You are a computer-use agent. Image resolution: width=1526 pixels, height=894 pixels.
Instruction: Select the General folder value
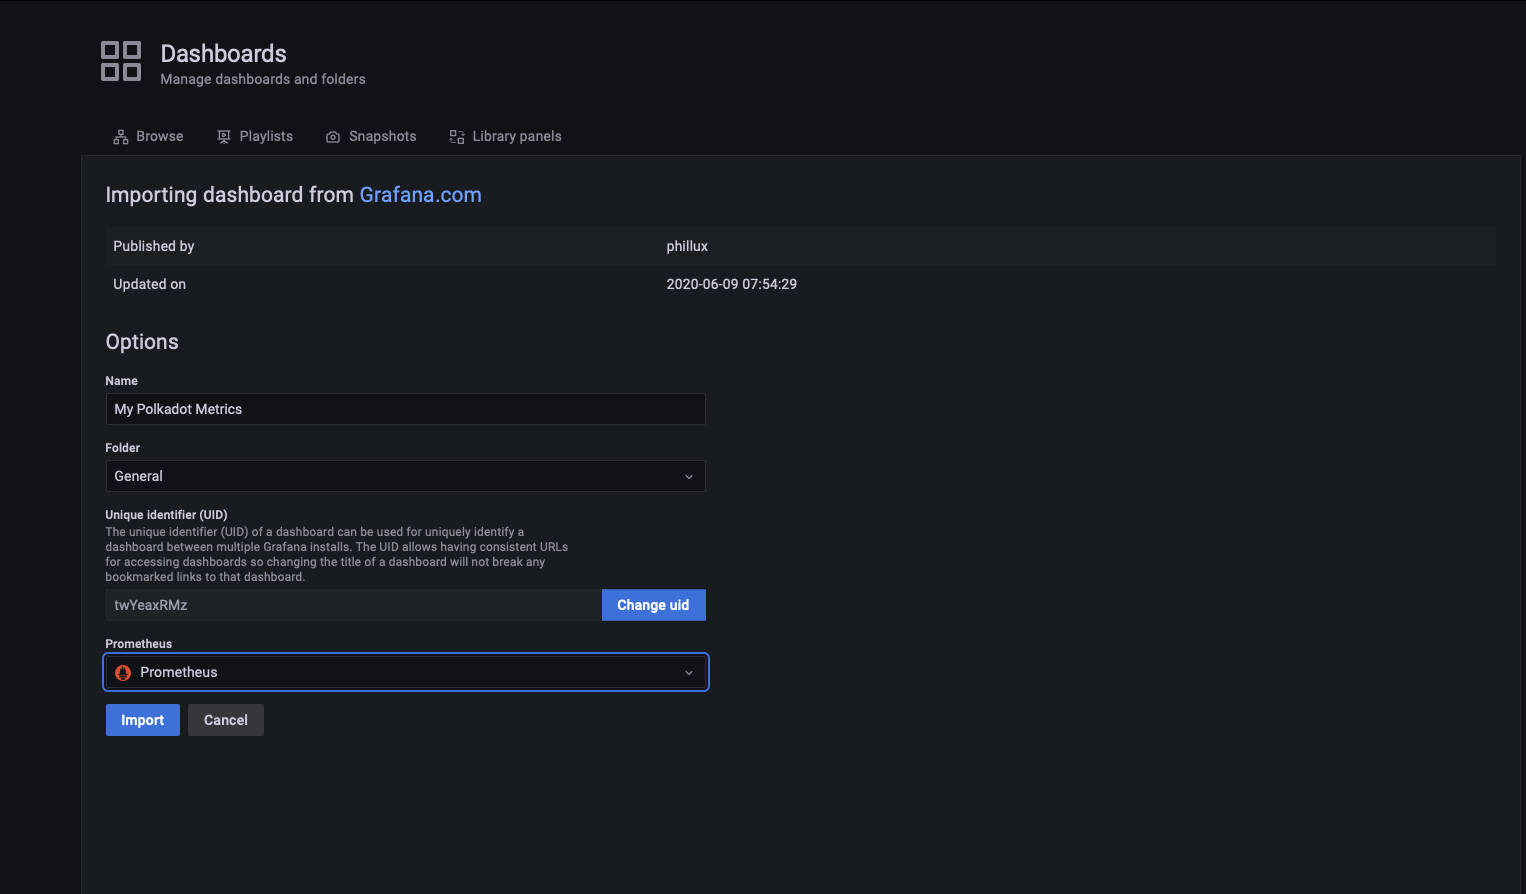[x=139, y=477]
